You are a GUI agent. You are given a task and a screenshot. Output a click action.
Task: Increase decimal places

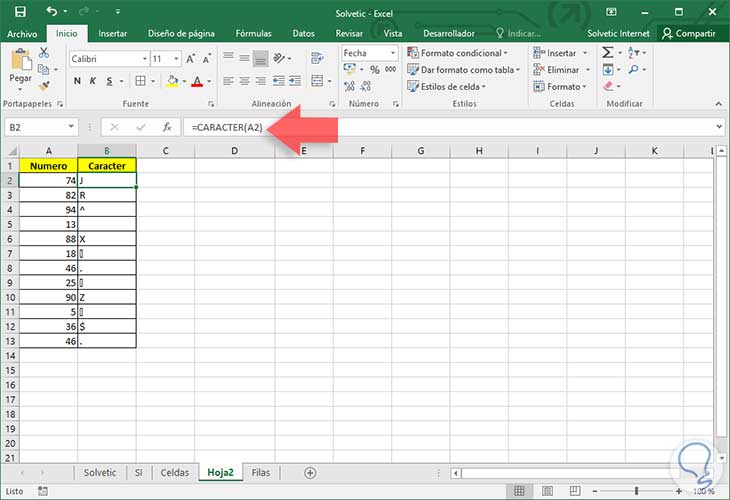349,86
